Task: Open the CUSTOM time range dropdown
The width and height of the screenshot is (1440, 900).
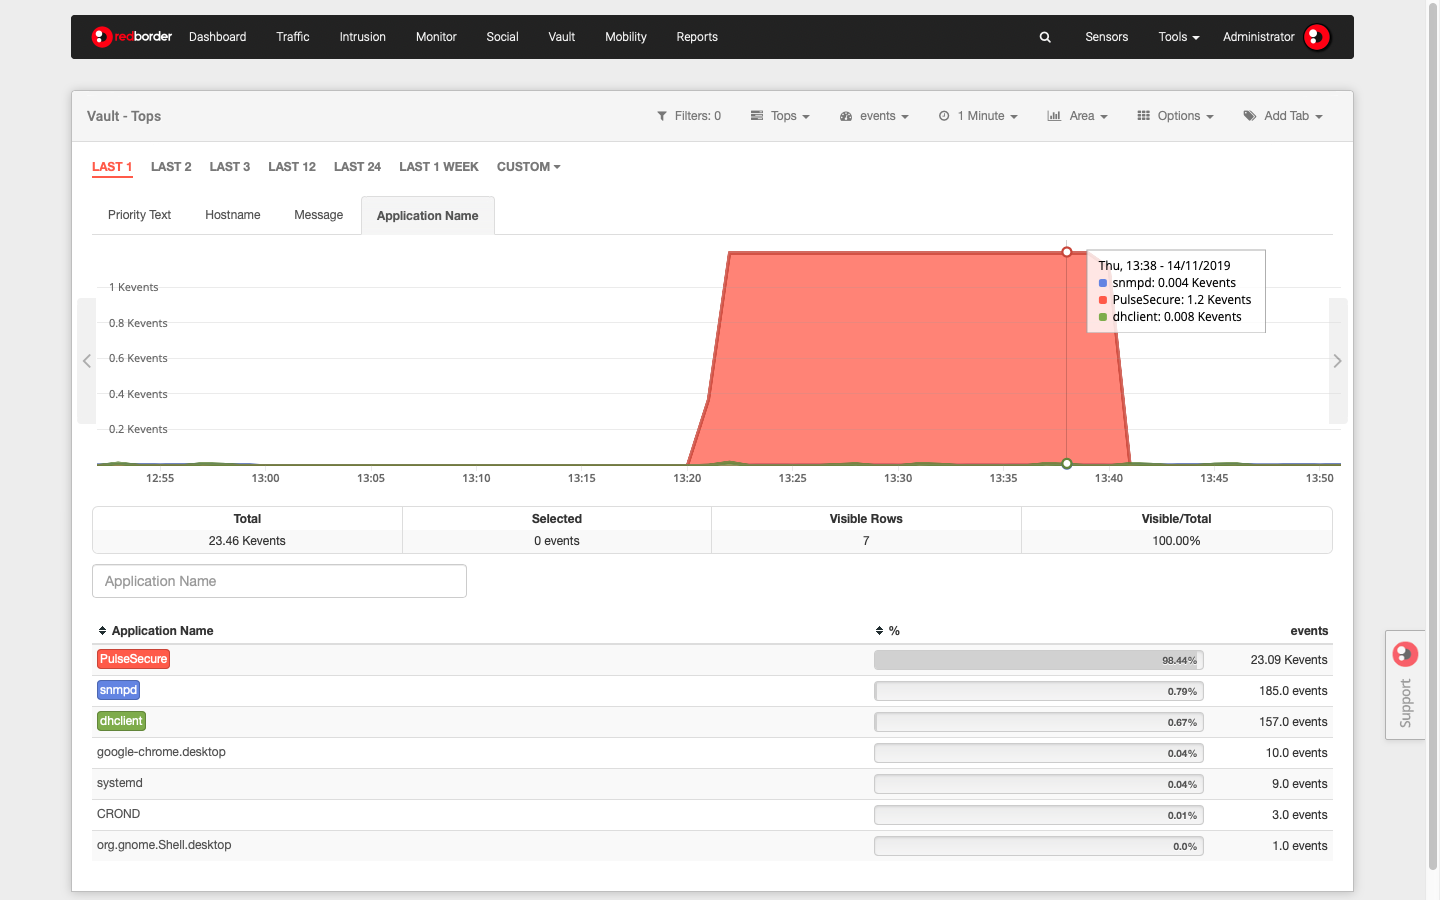Action: tap(529, 167)
